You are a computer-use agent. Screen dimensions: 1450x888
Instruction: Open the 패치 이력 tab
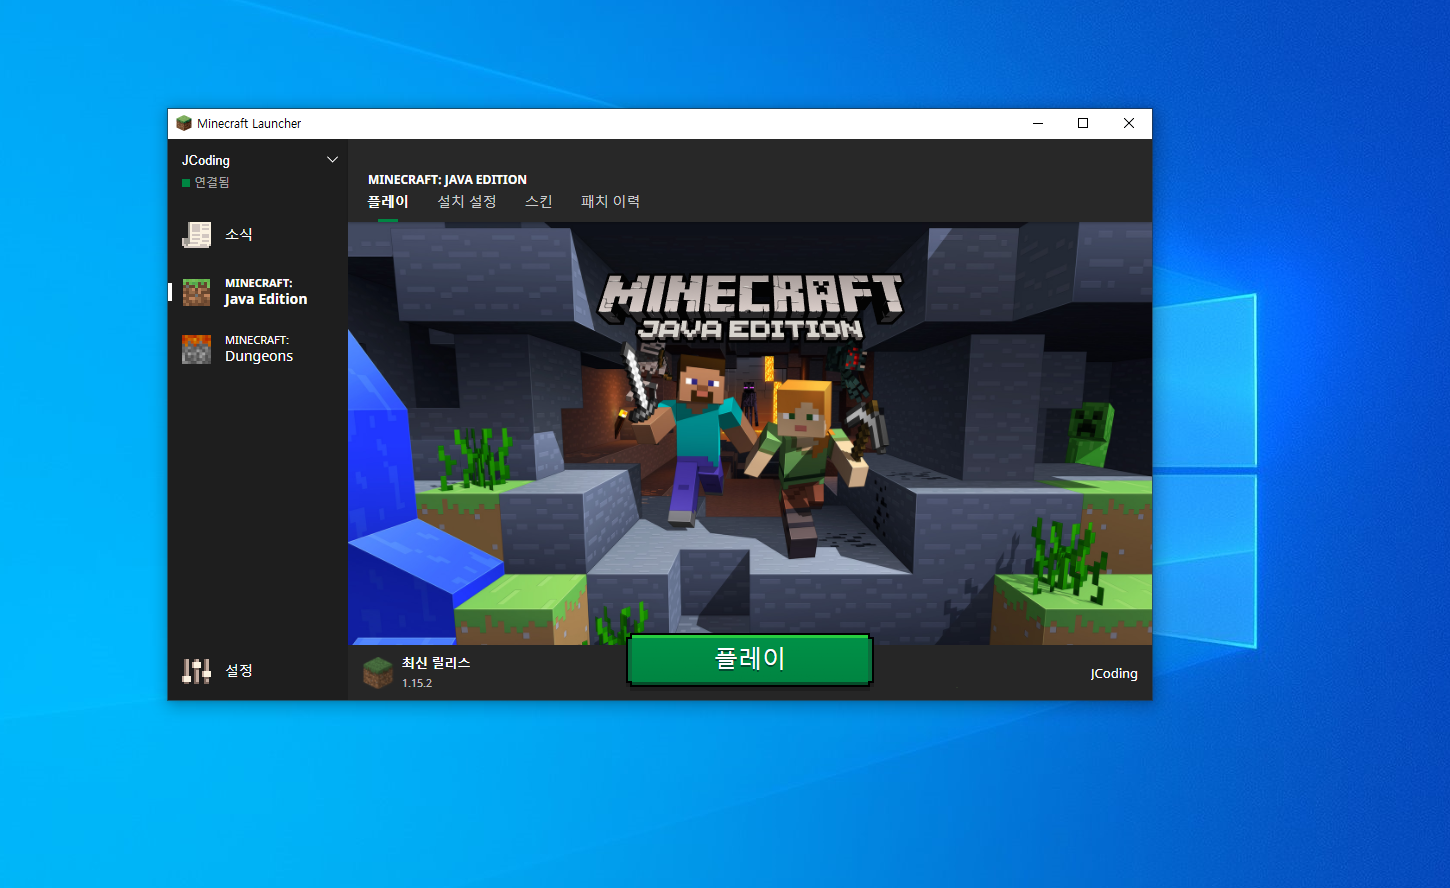tap(610, 202)
